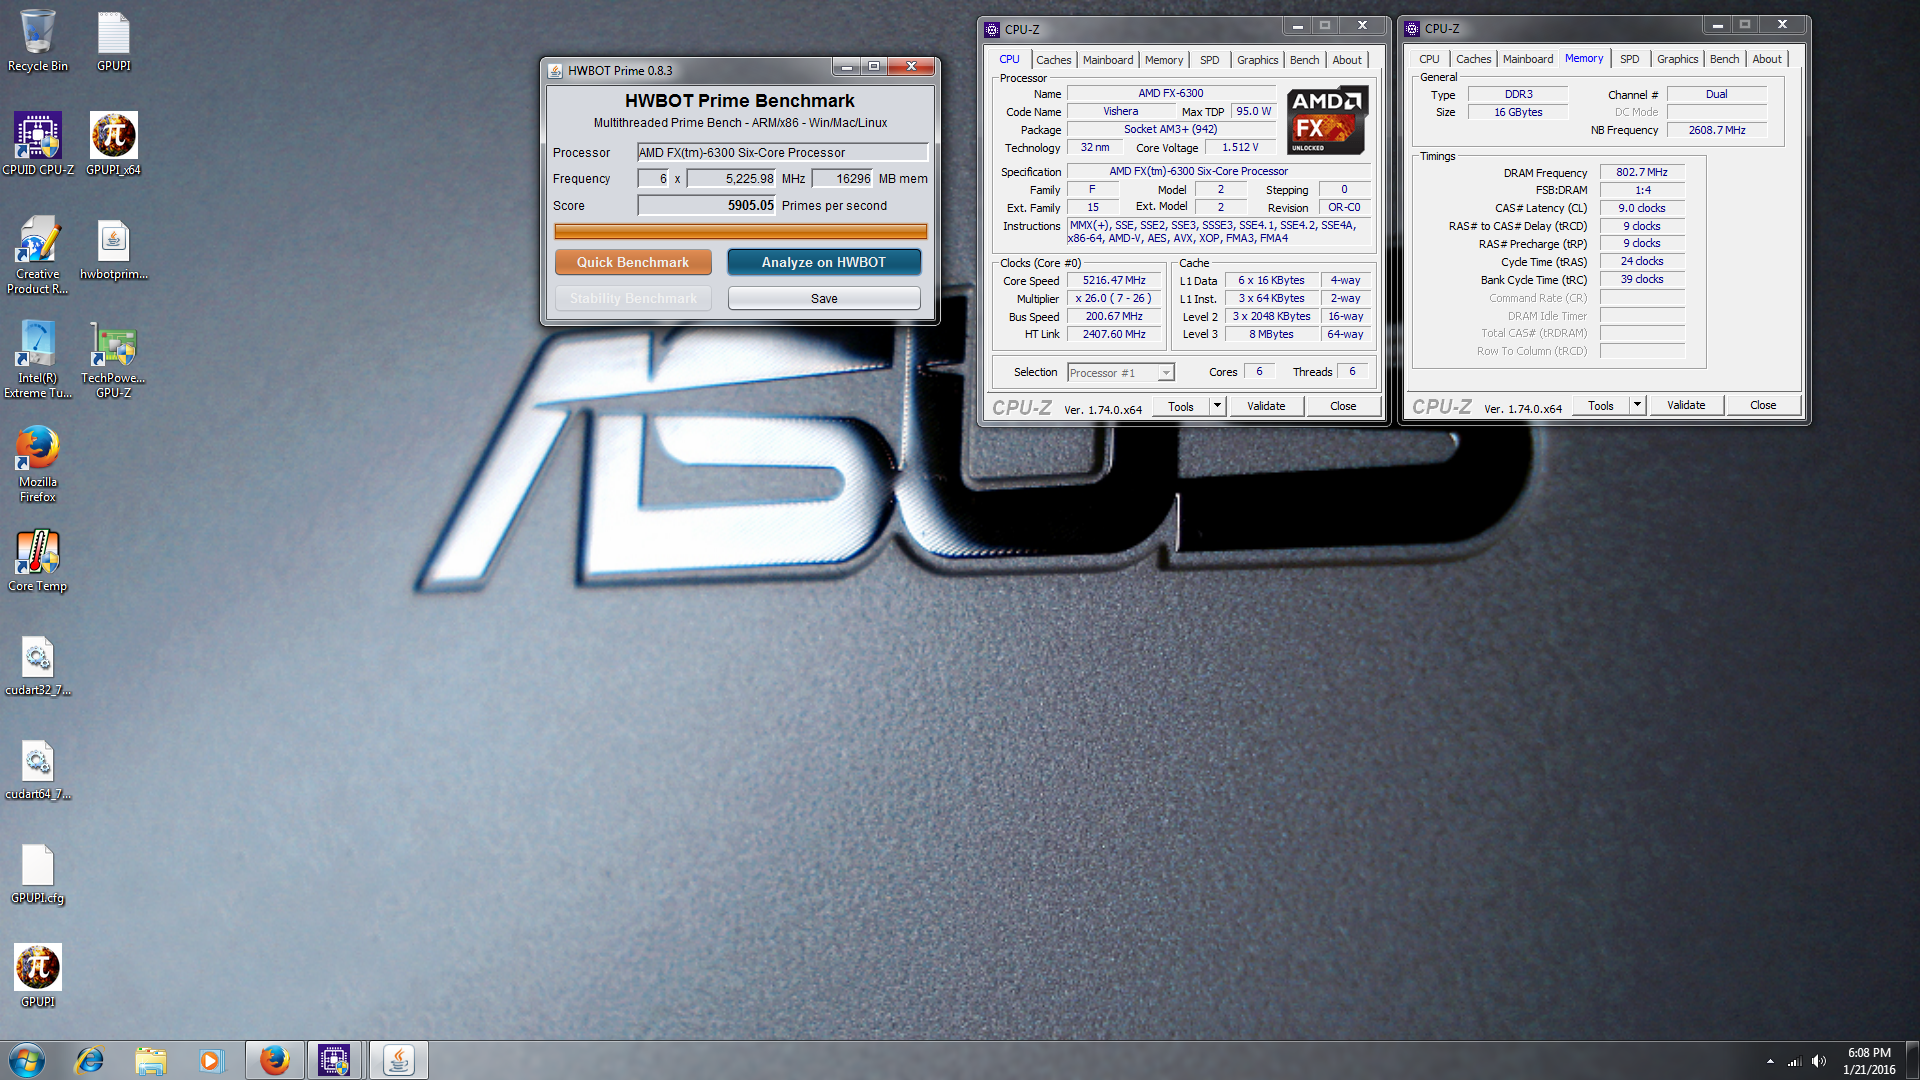The width and height of the screenshot is (1920, 1080).
Task: Click the network signal tray icon
Action: 1795,1061
